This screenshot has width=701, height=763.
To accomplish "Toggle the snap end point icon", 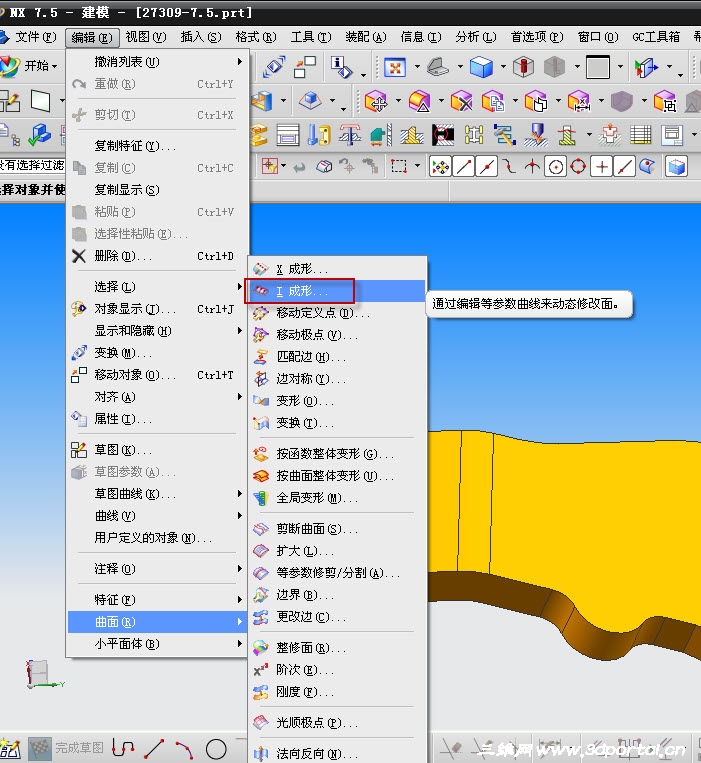I will [464, 167].
